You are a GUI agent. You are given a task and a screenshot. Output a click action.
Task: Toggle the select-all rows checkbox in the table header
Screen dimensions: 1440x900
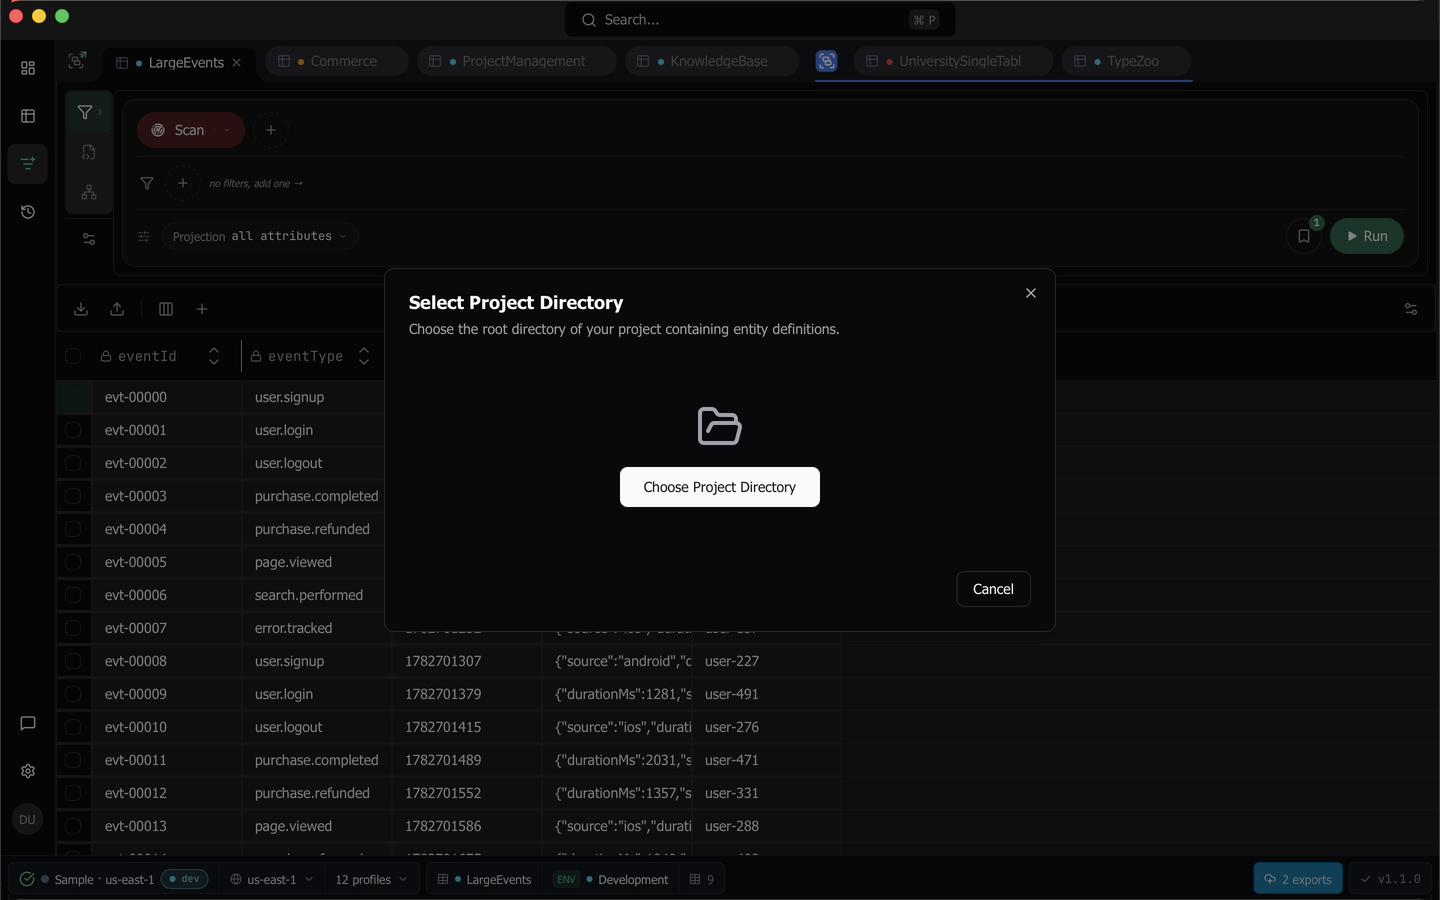tap(73, 356)
